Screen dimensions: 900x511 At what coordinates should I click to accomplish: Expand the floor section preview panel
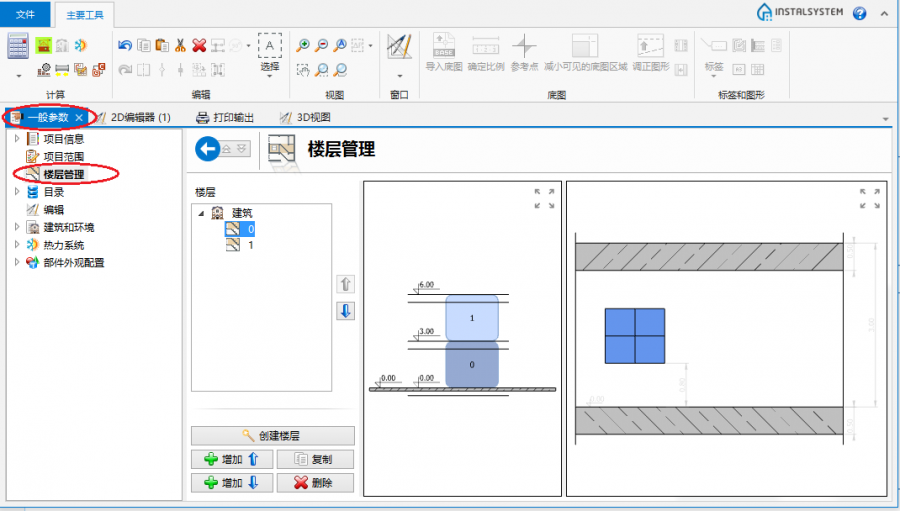[544, 198]
